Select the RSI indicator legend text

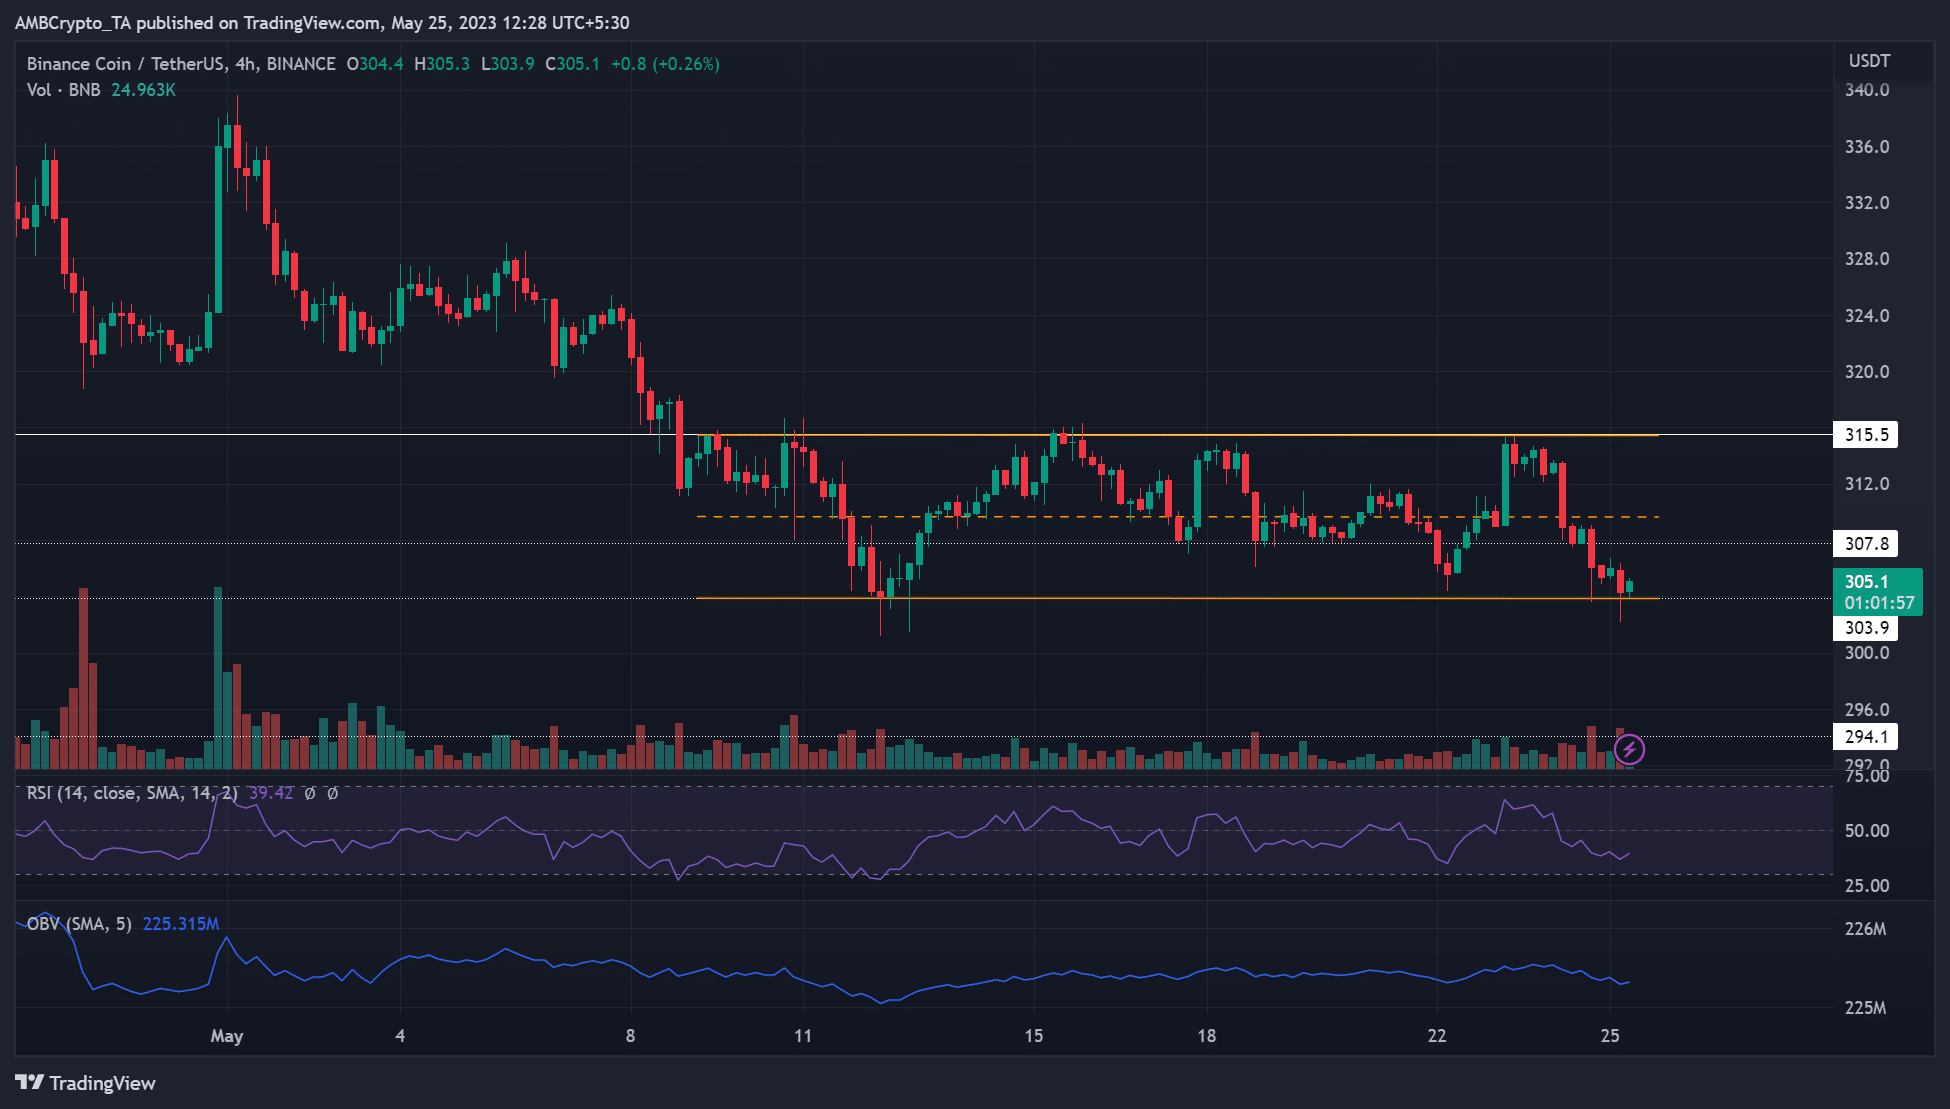(132, 793)
